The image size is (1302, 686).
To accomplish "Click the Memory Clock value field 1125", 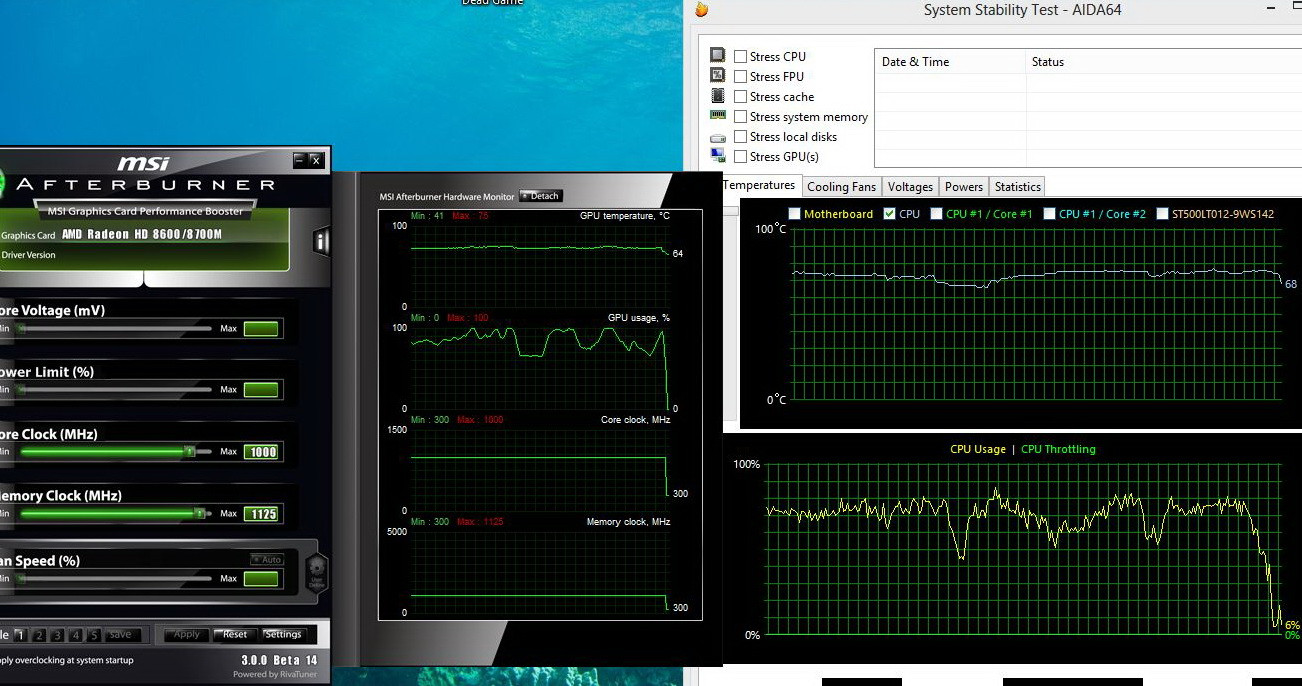I will pyautogui.click(x=262, y=514).
